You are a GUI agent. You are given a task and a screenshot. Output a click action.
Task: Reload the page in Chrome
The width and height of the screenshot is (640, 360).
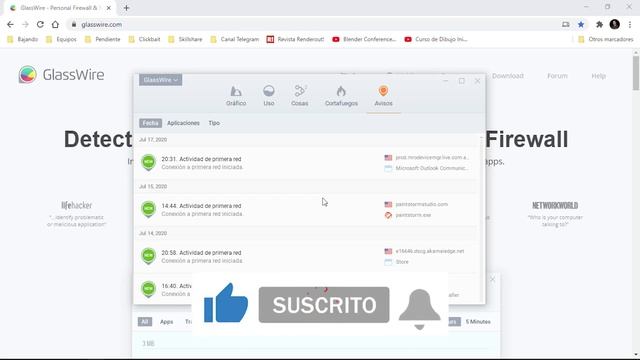(40, 24)
